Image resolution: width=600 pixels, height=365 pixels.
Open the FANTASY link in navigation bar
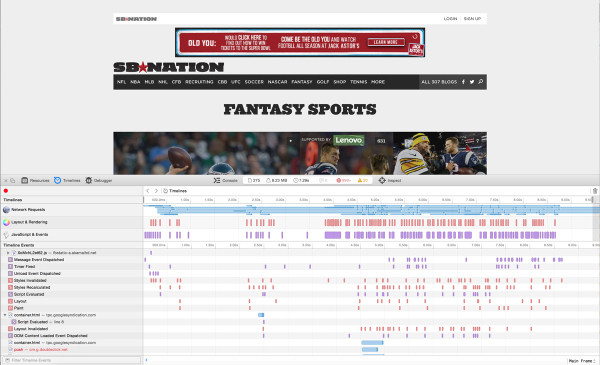pos(302,82)
